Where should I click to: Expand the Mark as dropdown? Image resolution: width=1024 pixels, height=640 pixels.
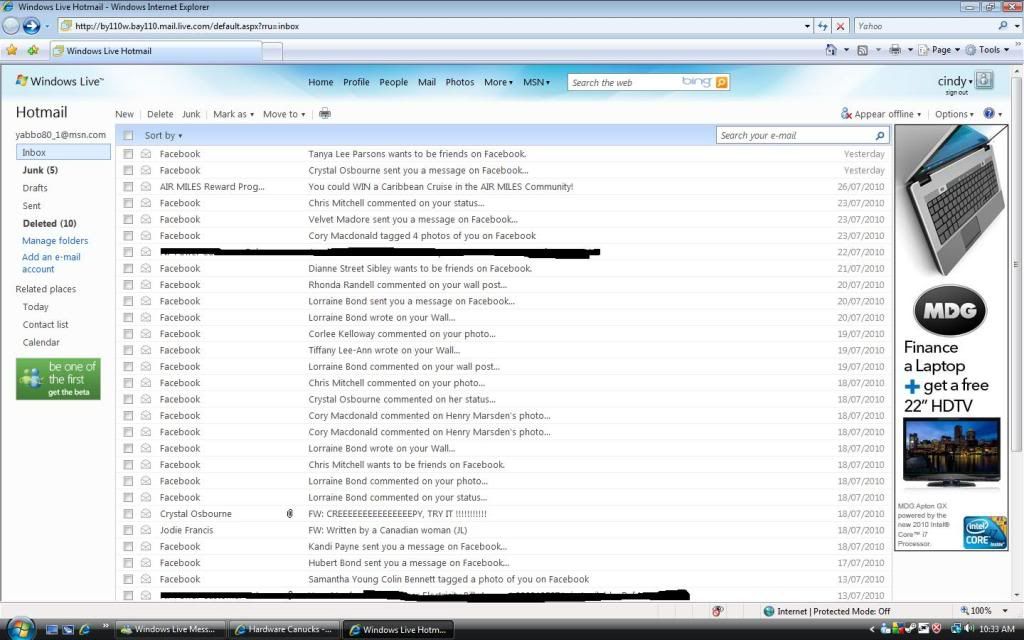(233, 114)
